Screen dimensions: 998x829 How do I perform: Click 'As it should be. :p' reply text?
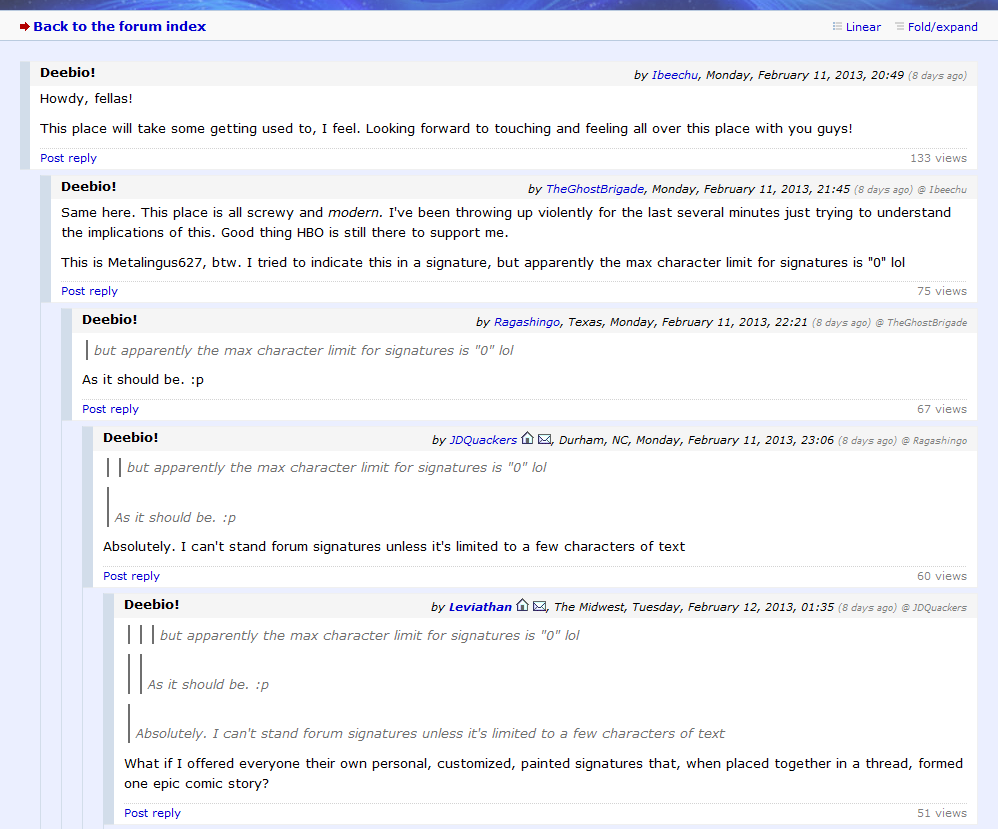pyautogui.click(x=143, y=379)
